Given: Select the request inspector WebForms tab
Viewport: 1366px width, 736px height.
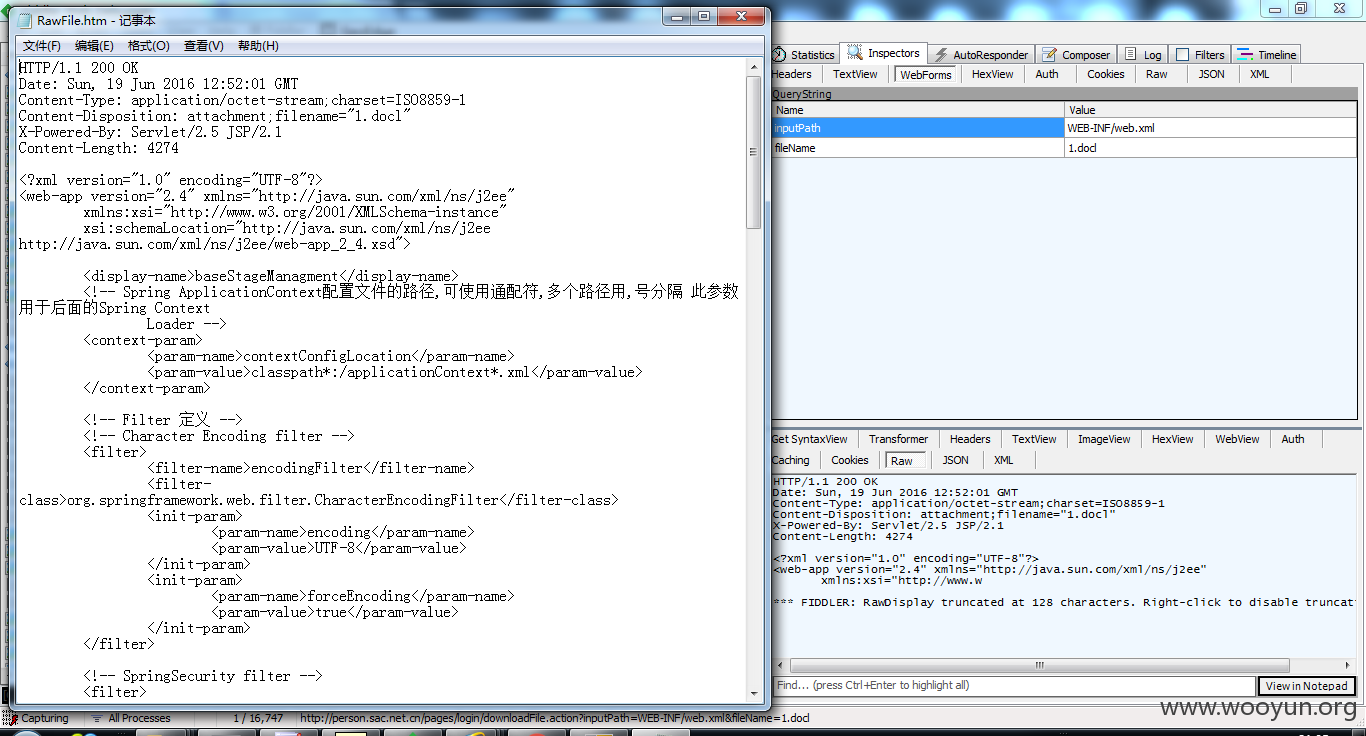Looking at the screenshot, I should pyautogui.click(x=925, y=75).
